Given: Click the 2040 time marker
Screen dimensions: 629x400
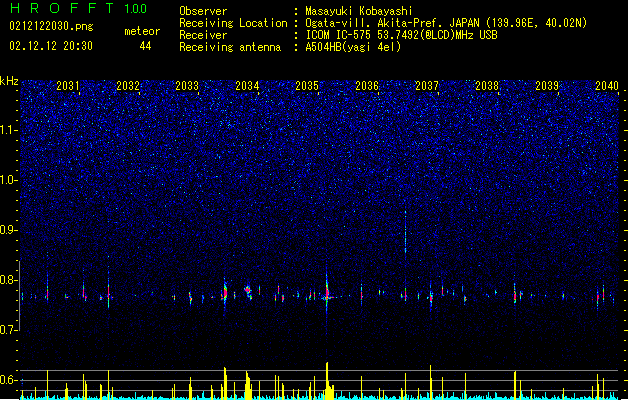Looking at the screenshot, I should click(x=607, y=86).
